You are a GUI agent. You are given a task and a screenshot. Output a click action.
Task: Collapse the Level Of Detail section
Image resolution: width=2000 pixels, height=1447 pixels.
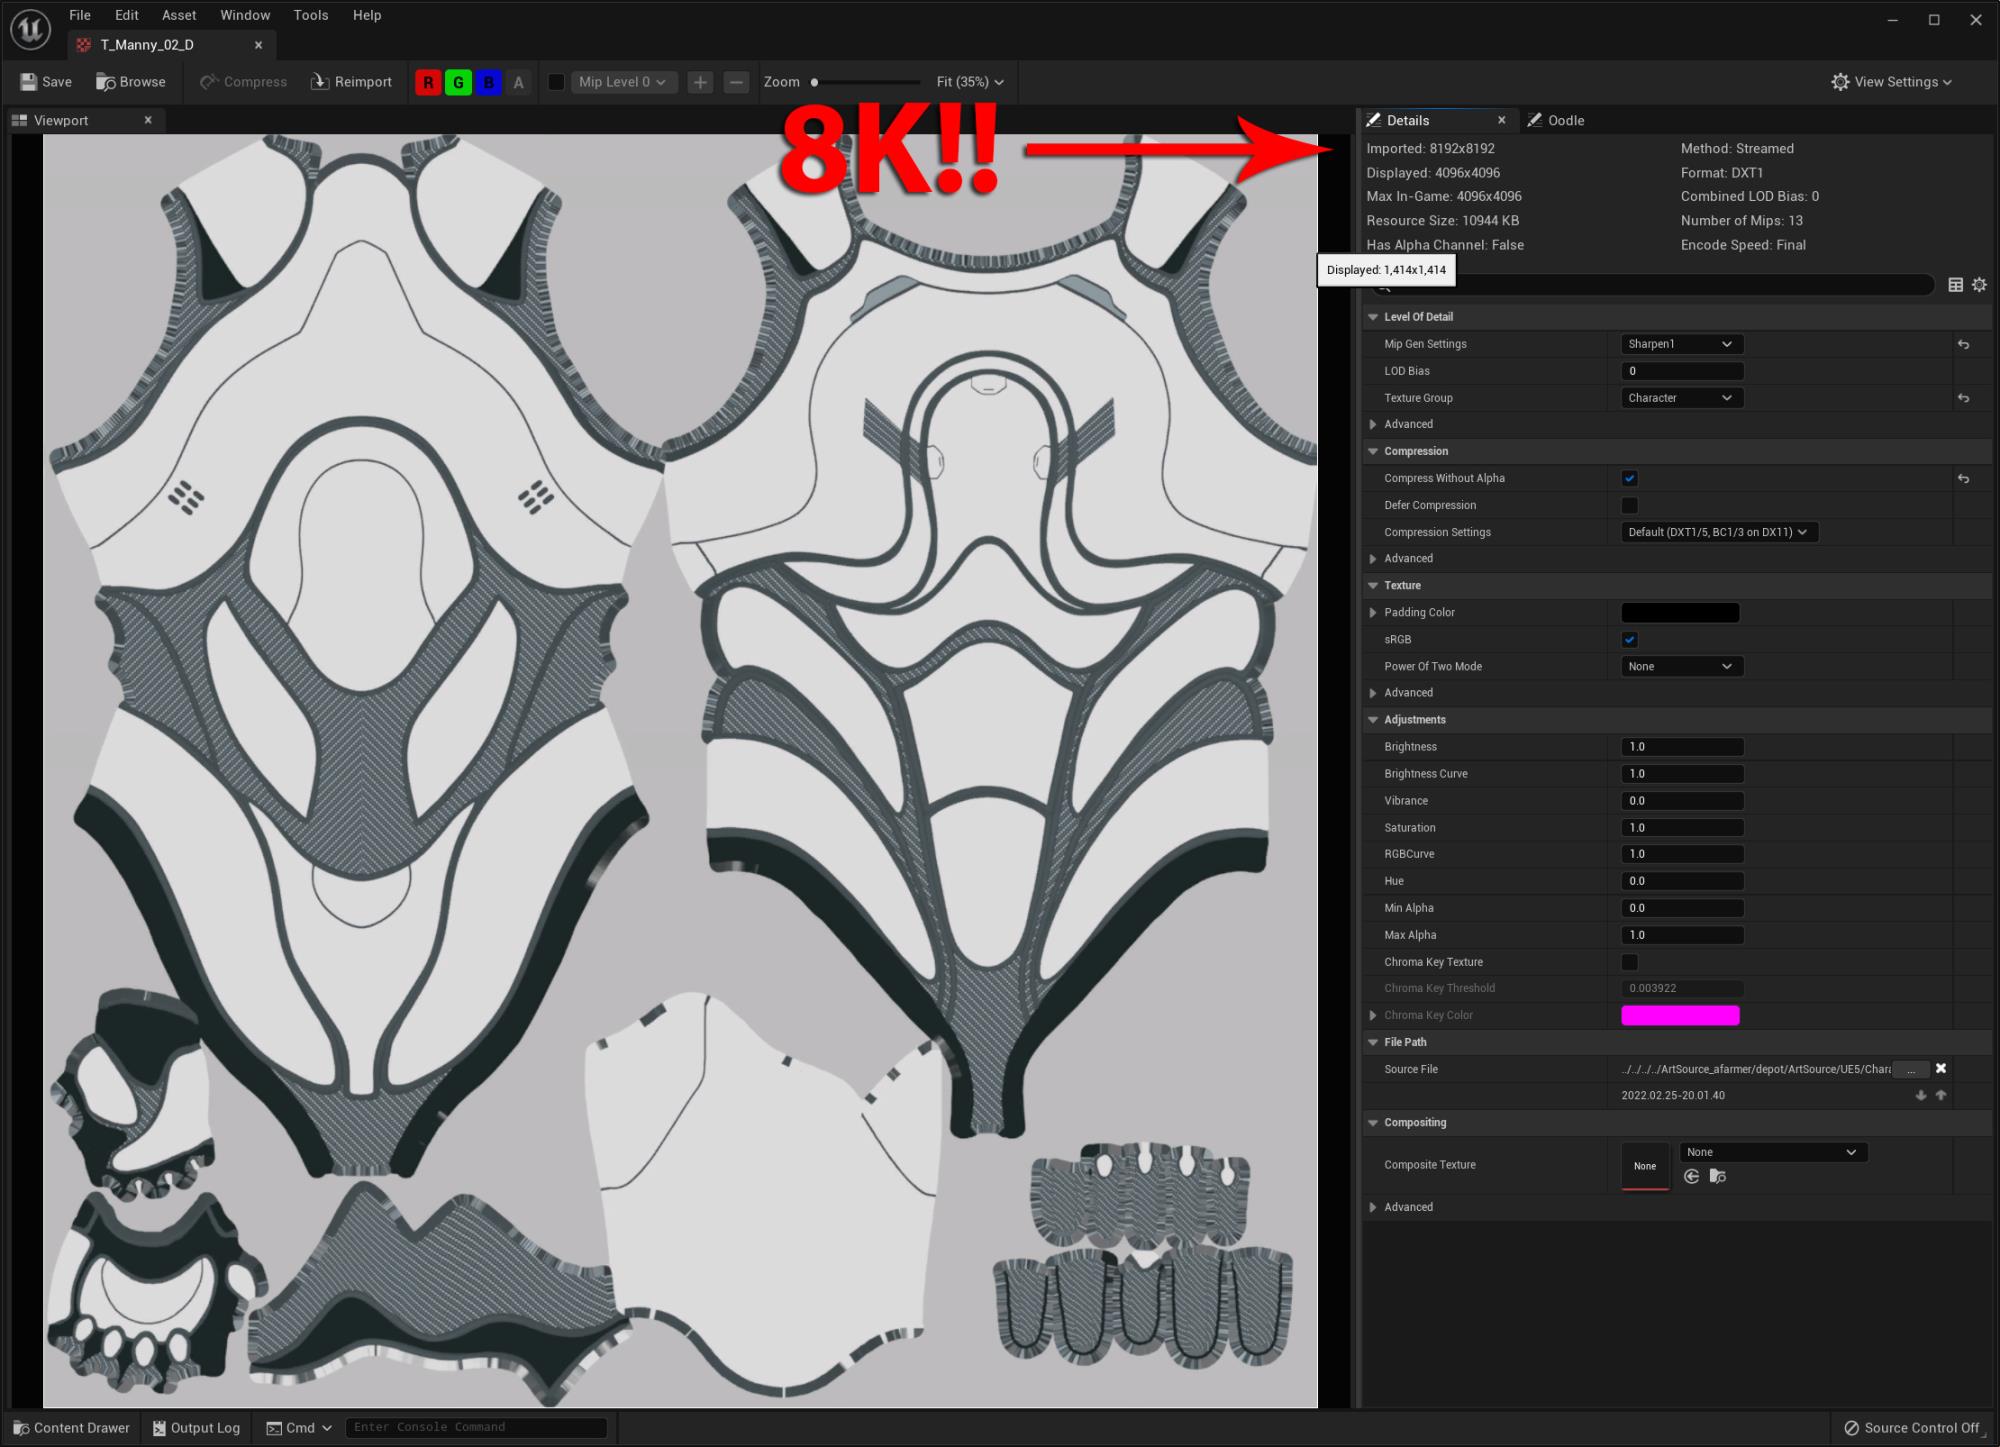[1373, 317]
